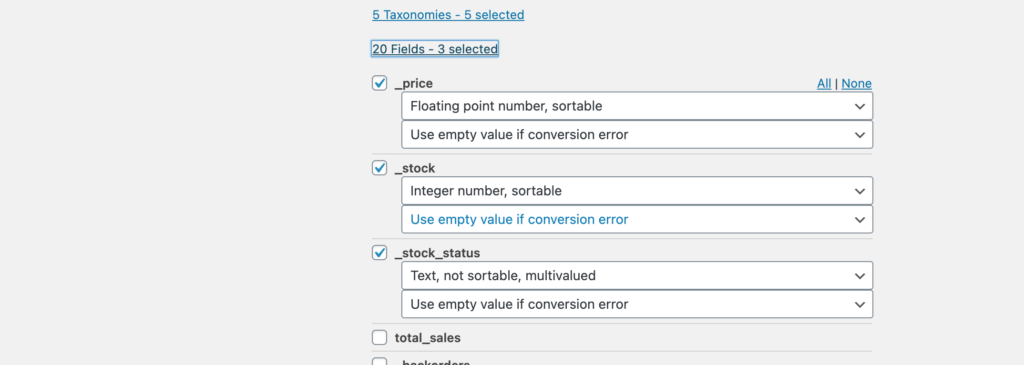The height and width of the screenshot is (365, 1024).
Task: Open _stock_status conversion error dropdown
Action: click(x=637, y=304)
